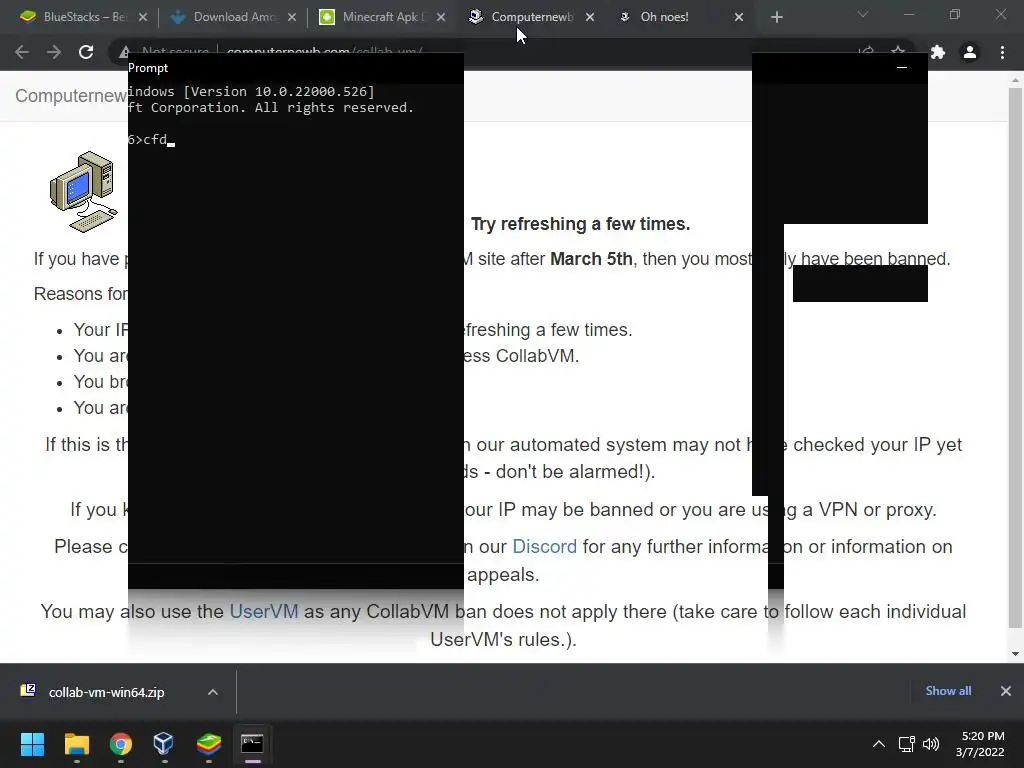Close the downloads bar
The height and width of the screenshot is (768, 1024).
[1006, 691]
